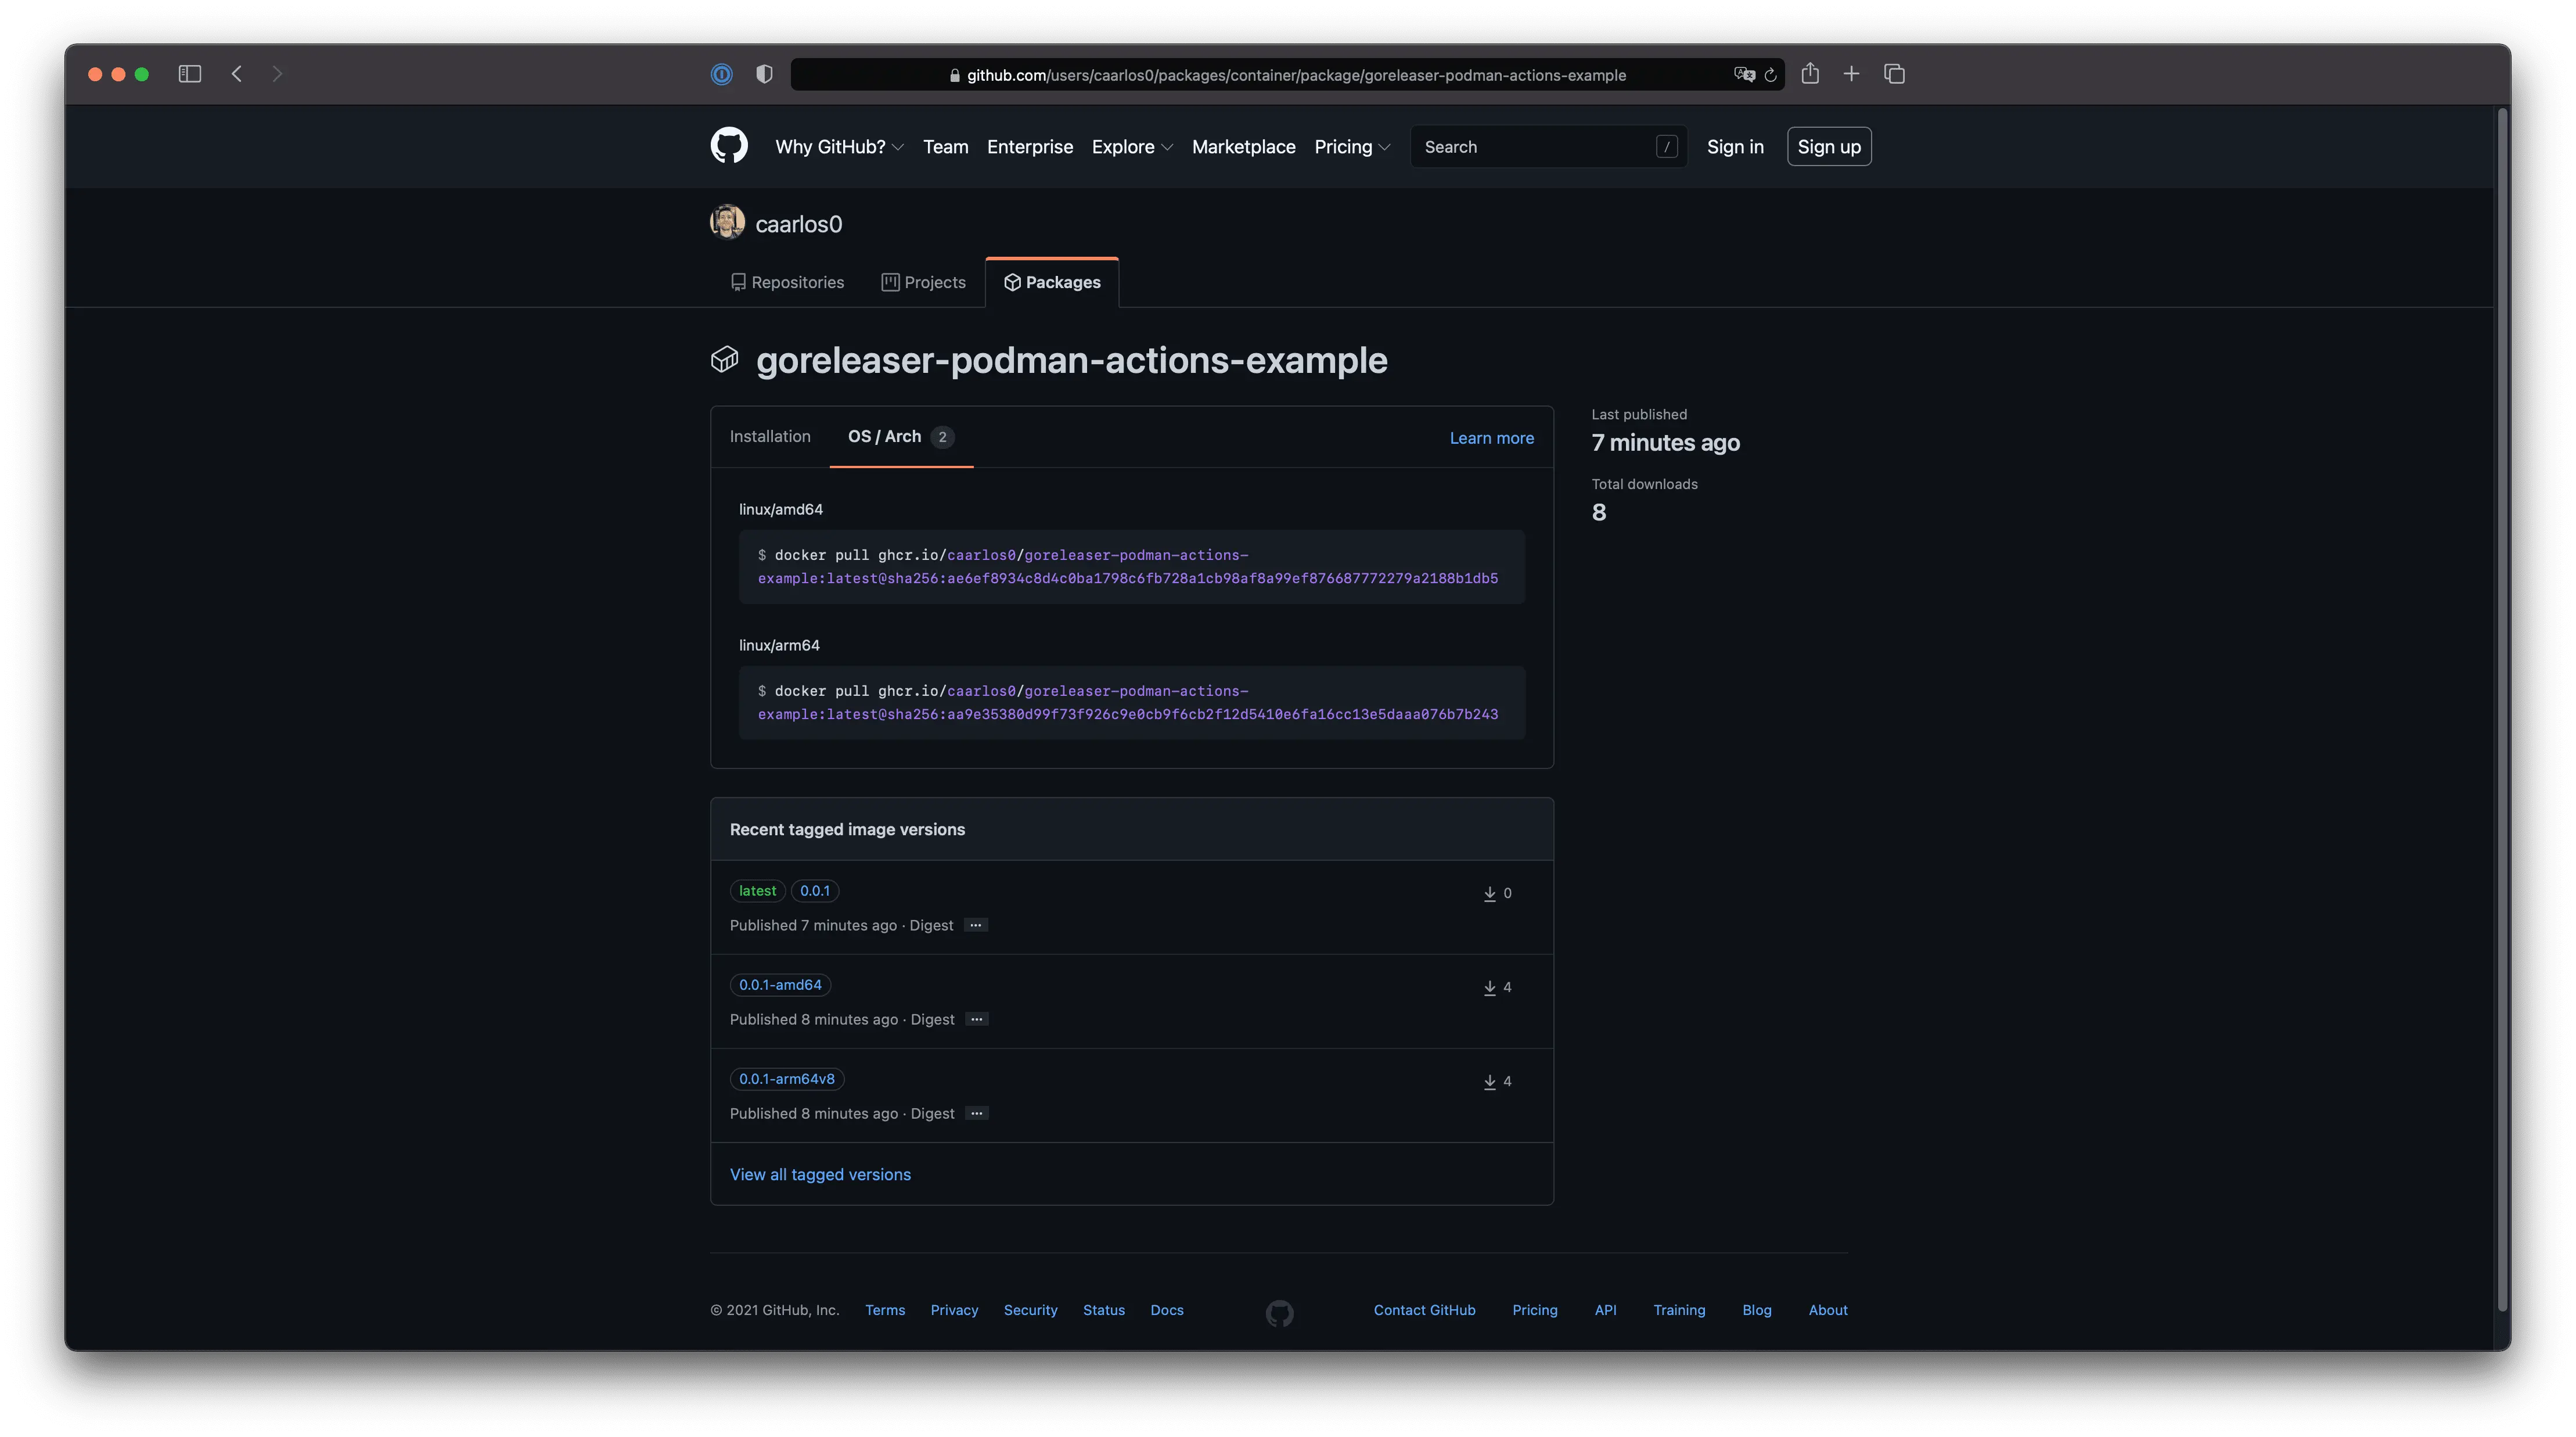Click the green macOS zoom window button
The image size is (2576, 1437).
click(x=142, y=74)
